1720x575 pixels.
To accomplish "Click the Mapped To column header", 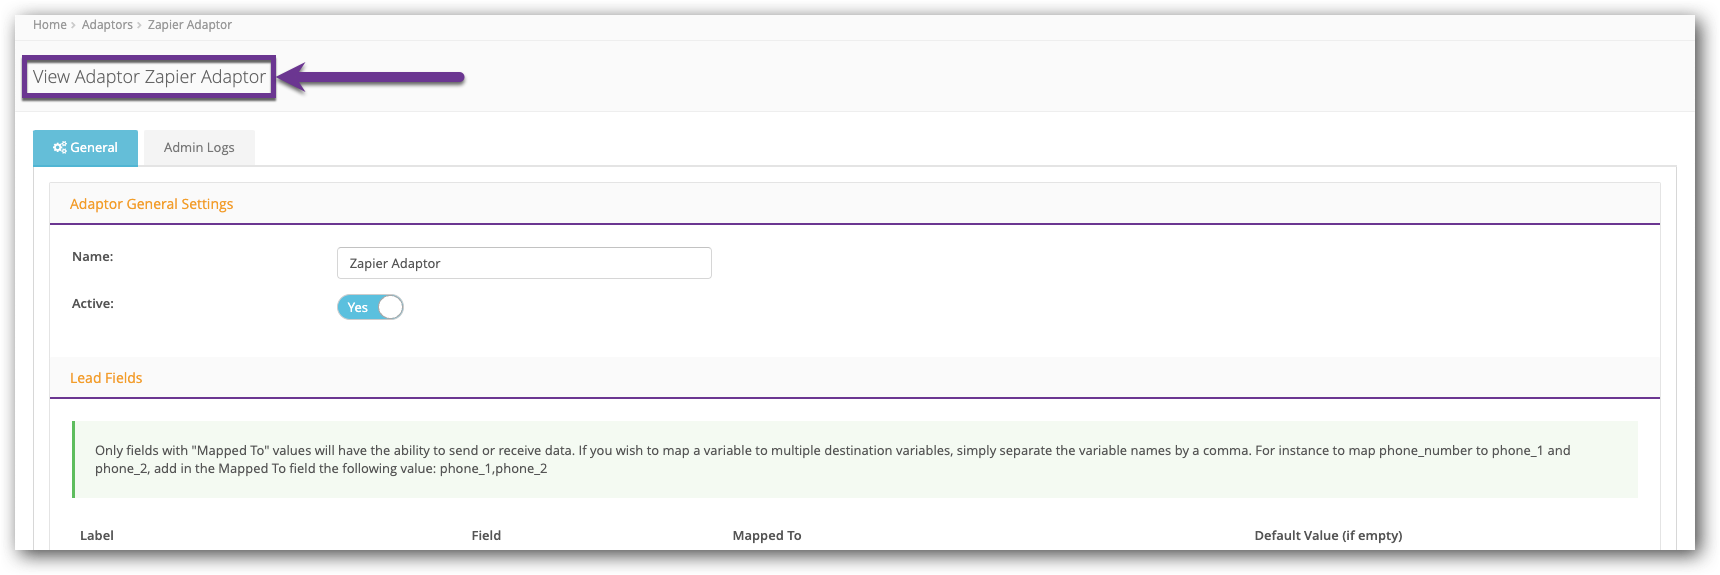I will pyautogui.click(x=767, y=536).
